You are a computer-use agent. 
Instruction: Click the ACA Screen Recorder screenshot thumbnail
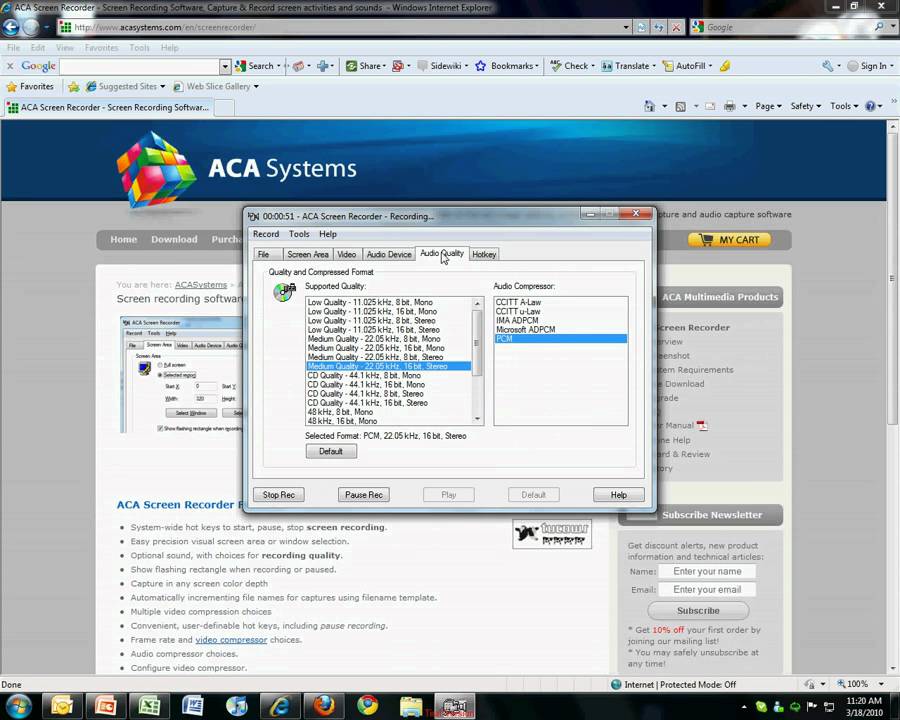pos(181,374)
